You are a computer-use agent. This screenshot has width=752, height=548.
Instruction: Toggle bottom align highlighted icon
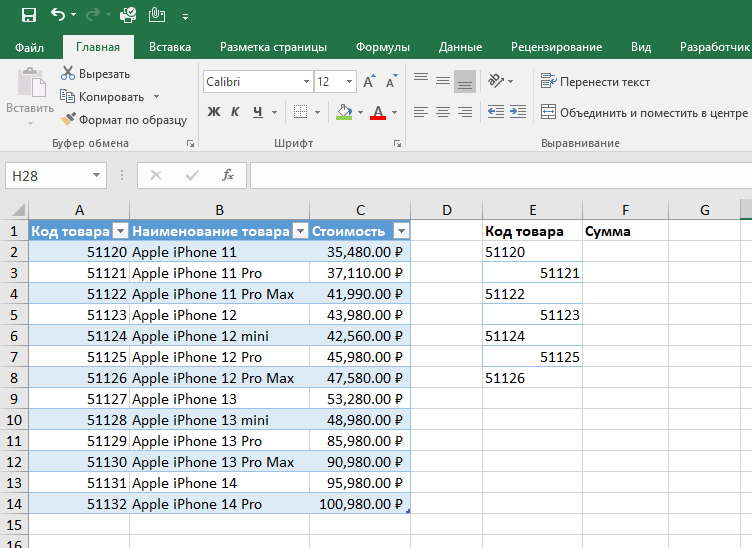(465, 81)
